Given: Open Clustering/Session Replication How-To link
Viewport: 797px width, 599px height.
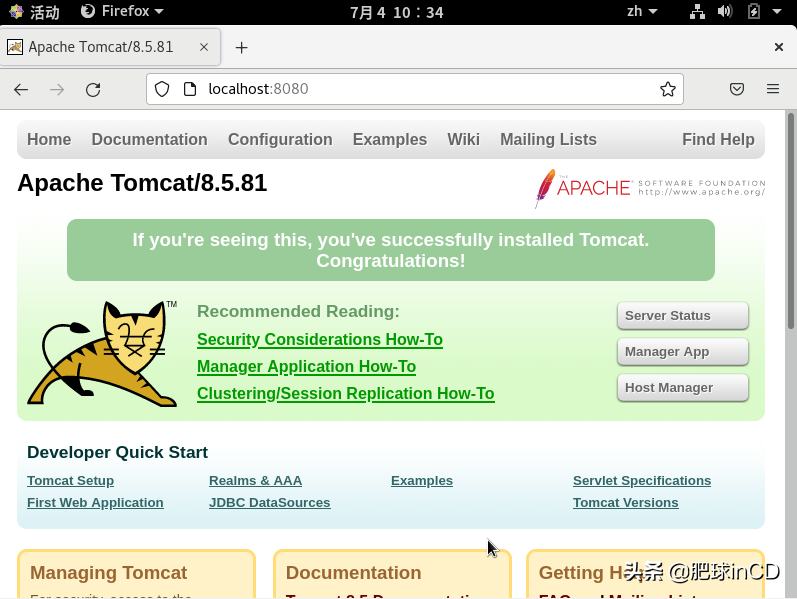Looking at the screenshot, I should click(346, 394).
